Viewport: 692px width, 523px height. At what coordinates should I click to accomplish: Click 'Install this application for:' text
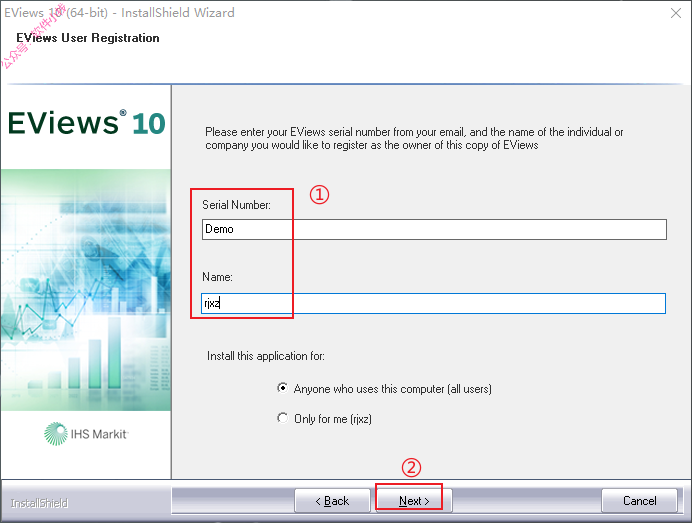click(x=266, y=356)
